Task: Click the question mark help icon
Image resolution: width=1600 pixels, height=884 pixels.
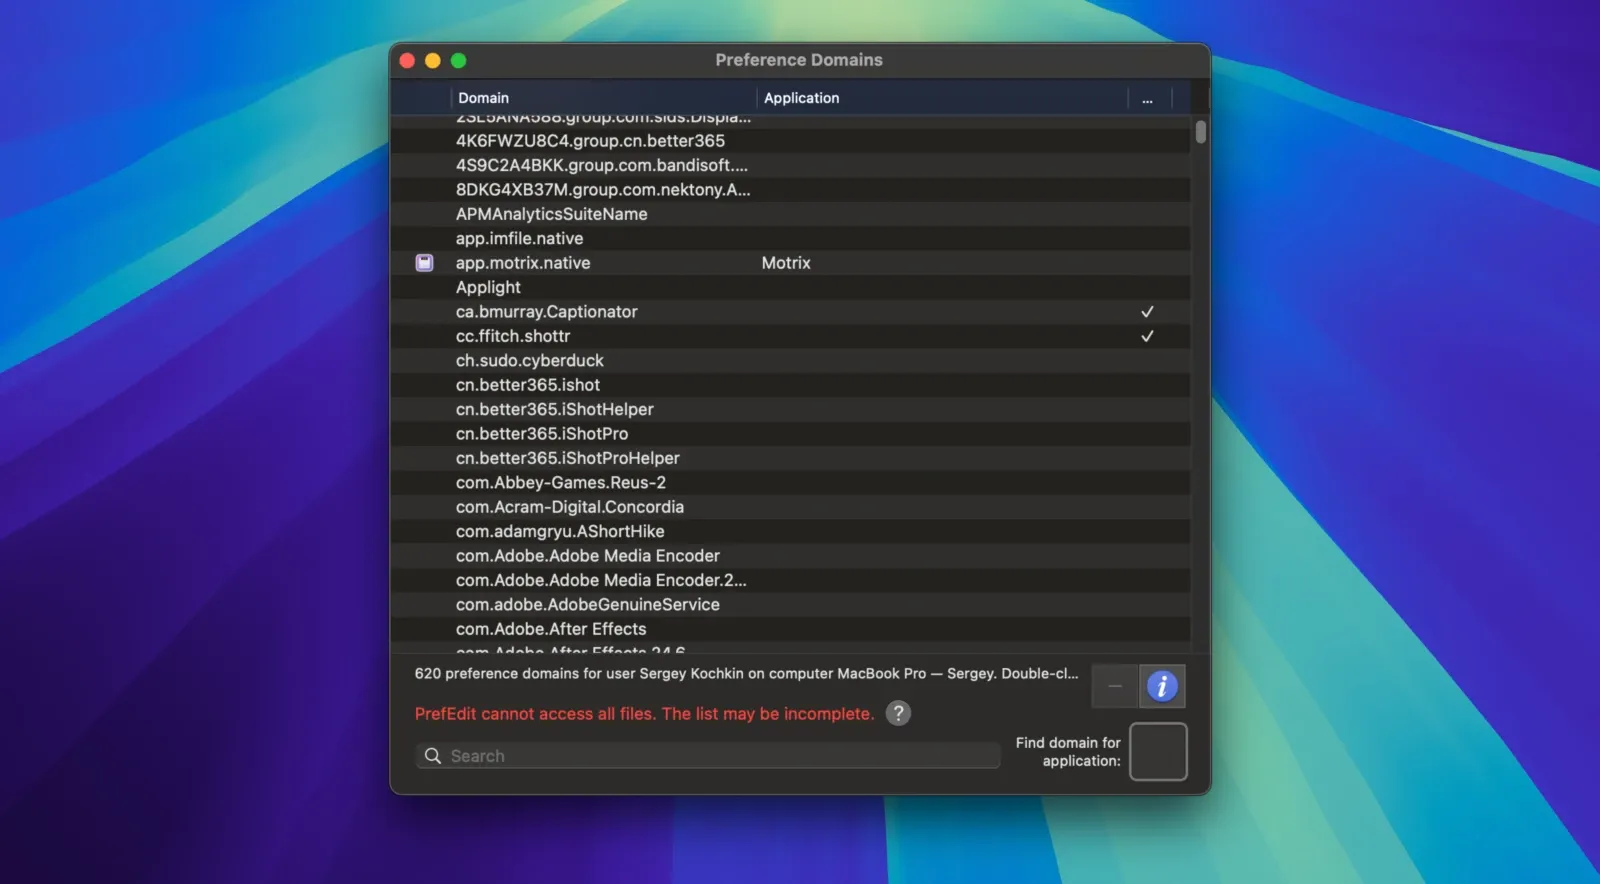Action: tap(898, 713)
